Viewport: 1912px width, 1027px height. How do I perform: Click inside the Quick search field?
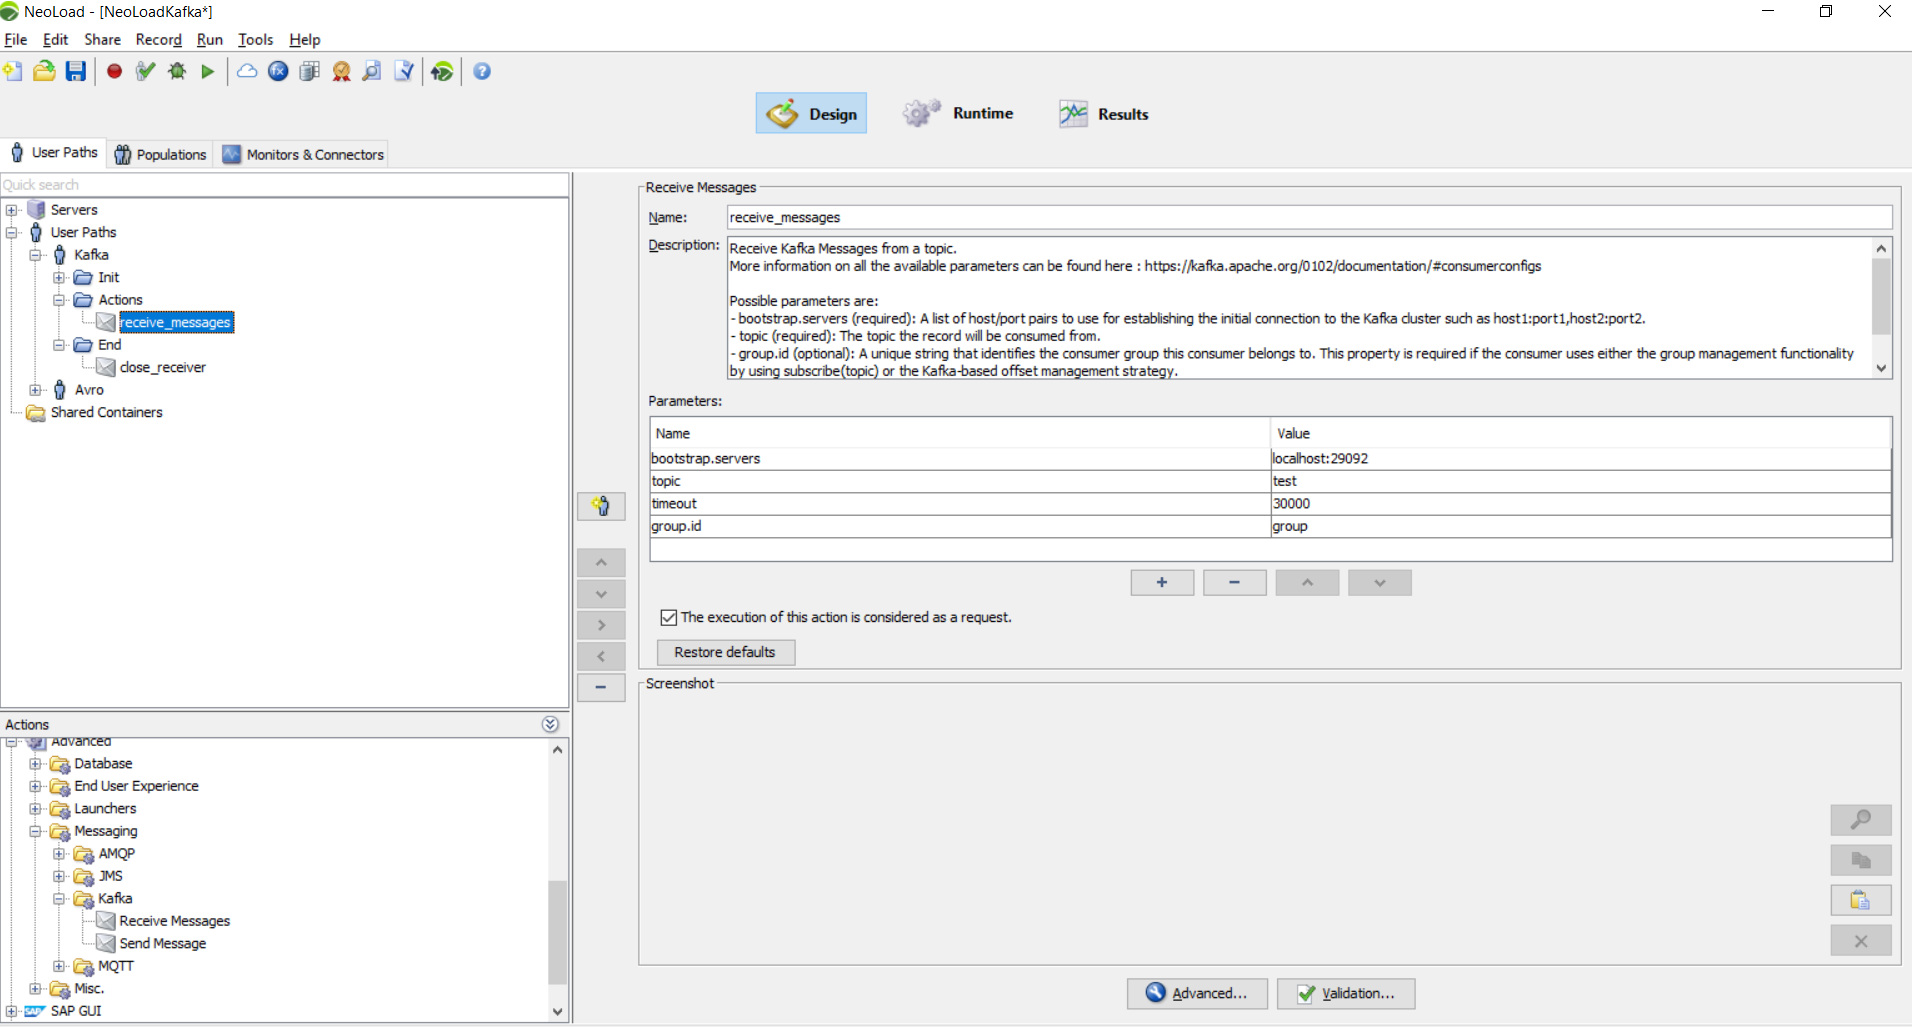[100, 184]
